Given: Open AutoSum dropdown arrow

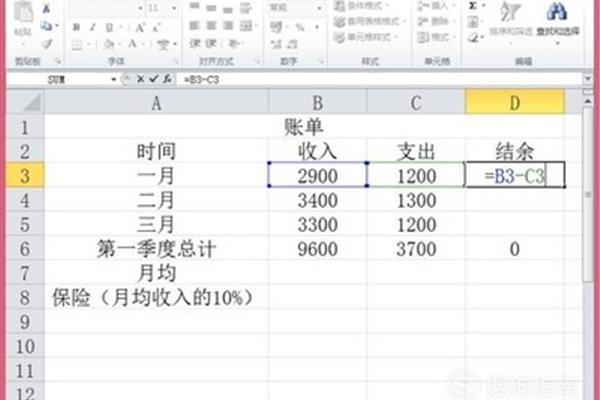Looking at the screenshot, I should point(483,6).
